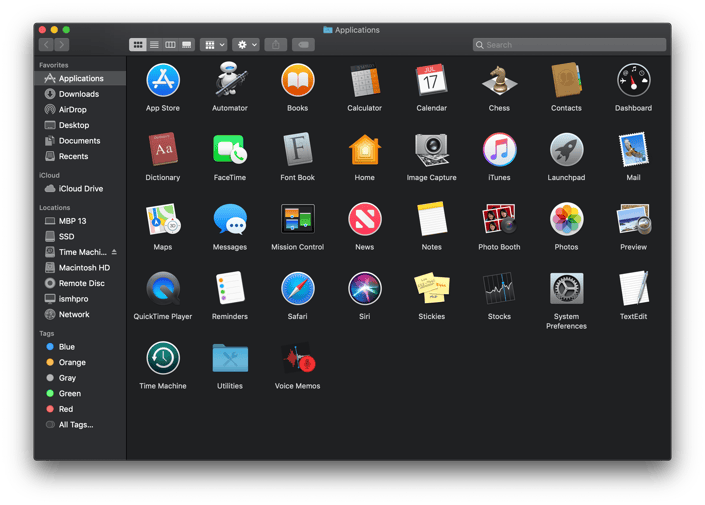Select the Font Book application
Image resolution: width=705 pixels, height=505 pixels.
(297, 149)
